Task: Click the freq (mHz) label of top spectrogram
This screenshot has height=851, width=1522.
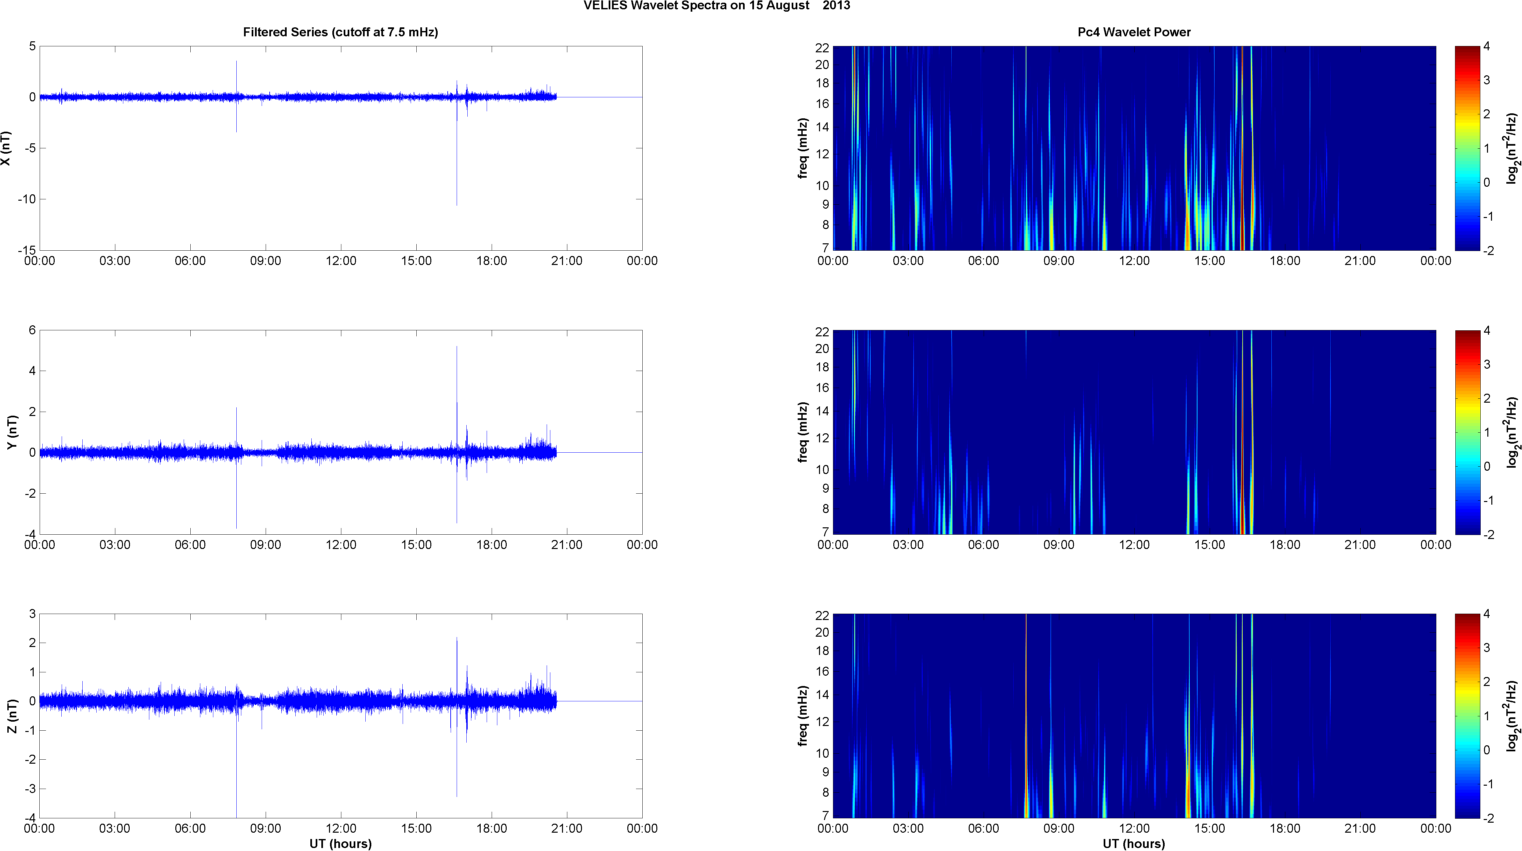Action: point(802,148)
